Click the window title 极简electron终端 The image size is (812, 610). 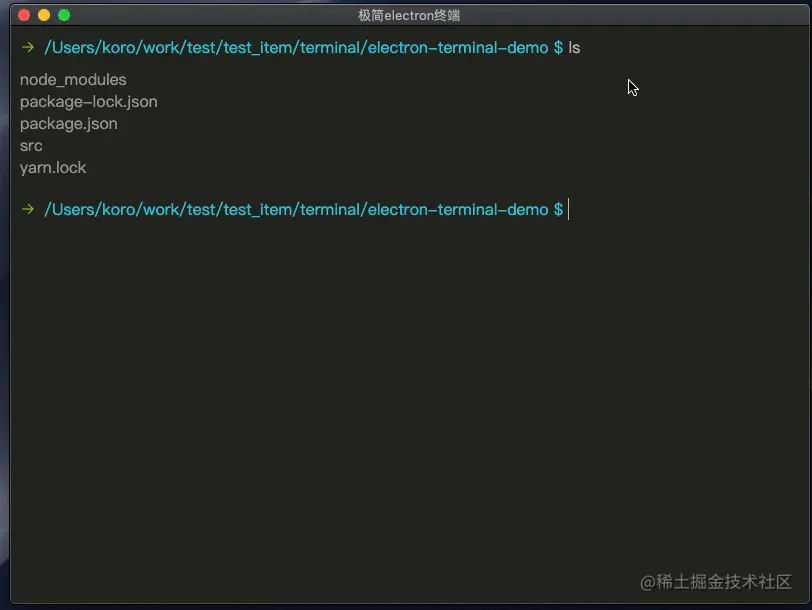408,15
